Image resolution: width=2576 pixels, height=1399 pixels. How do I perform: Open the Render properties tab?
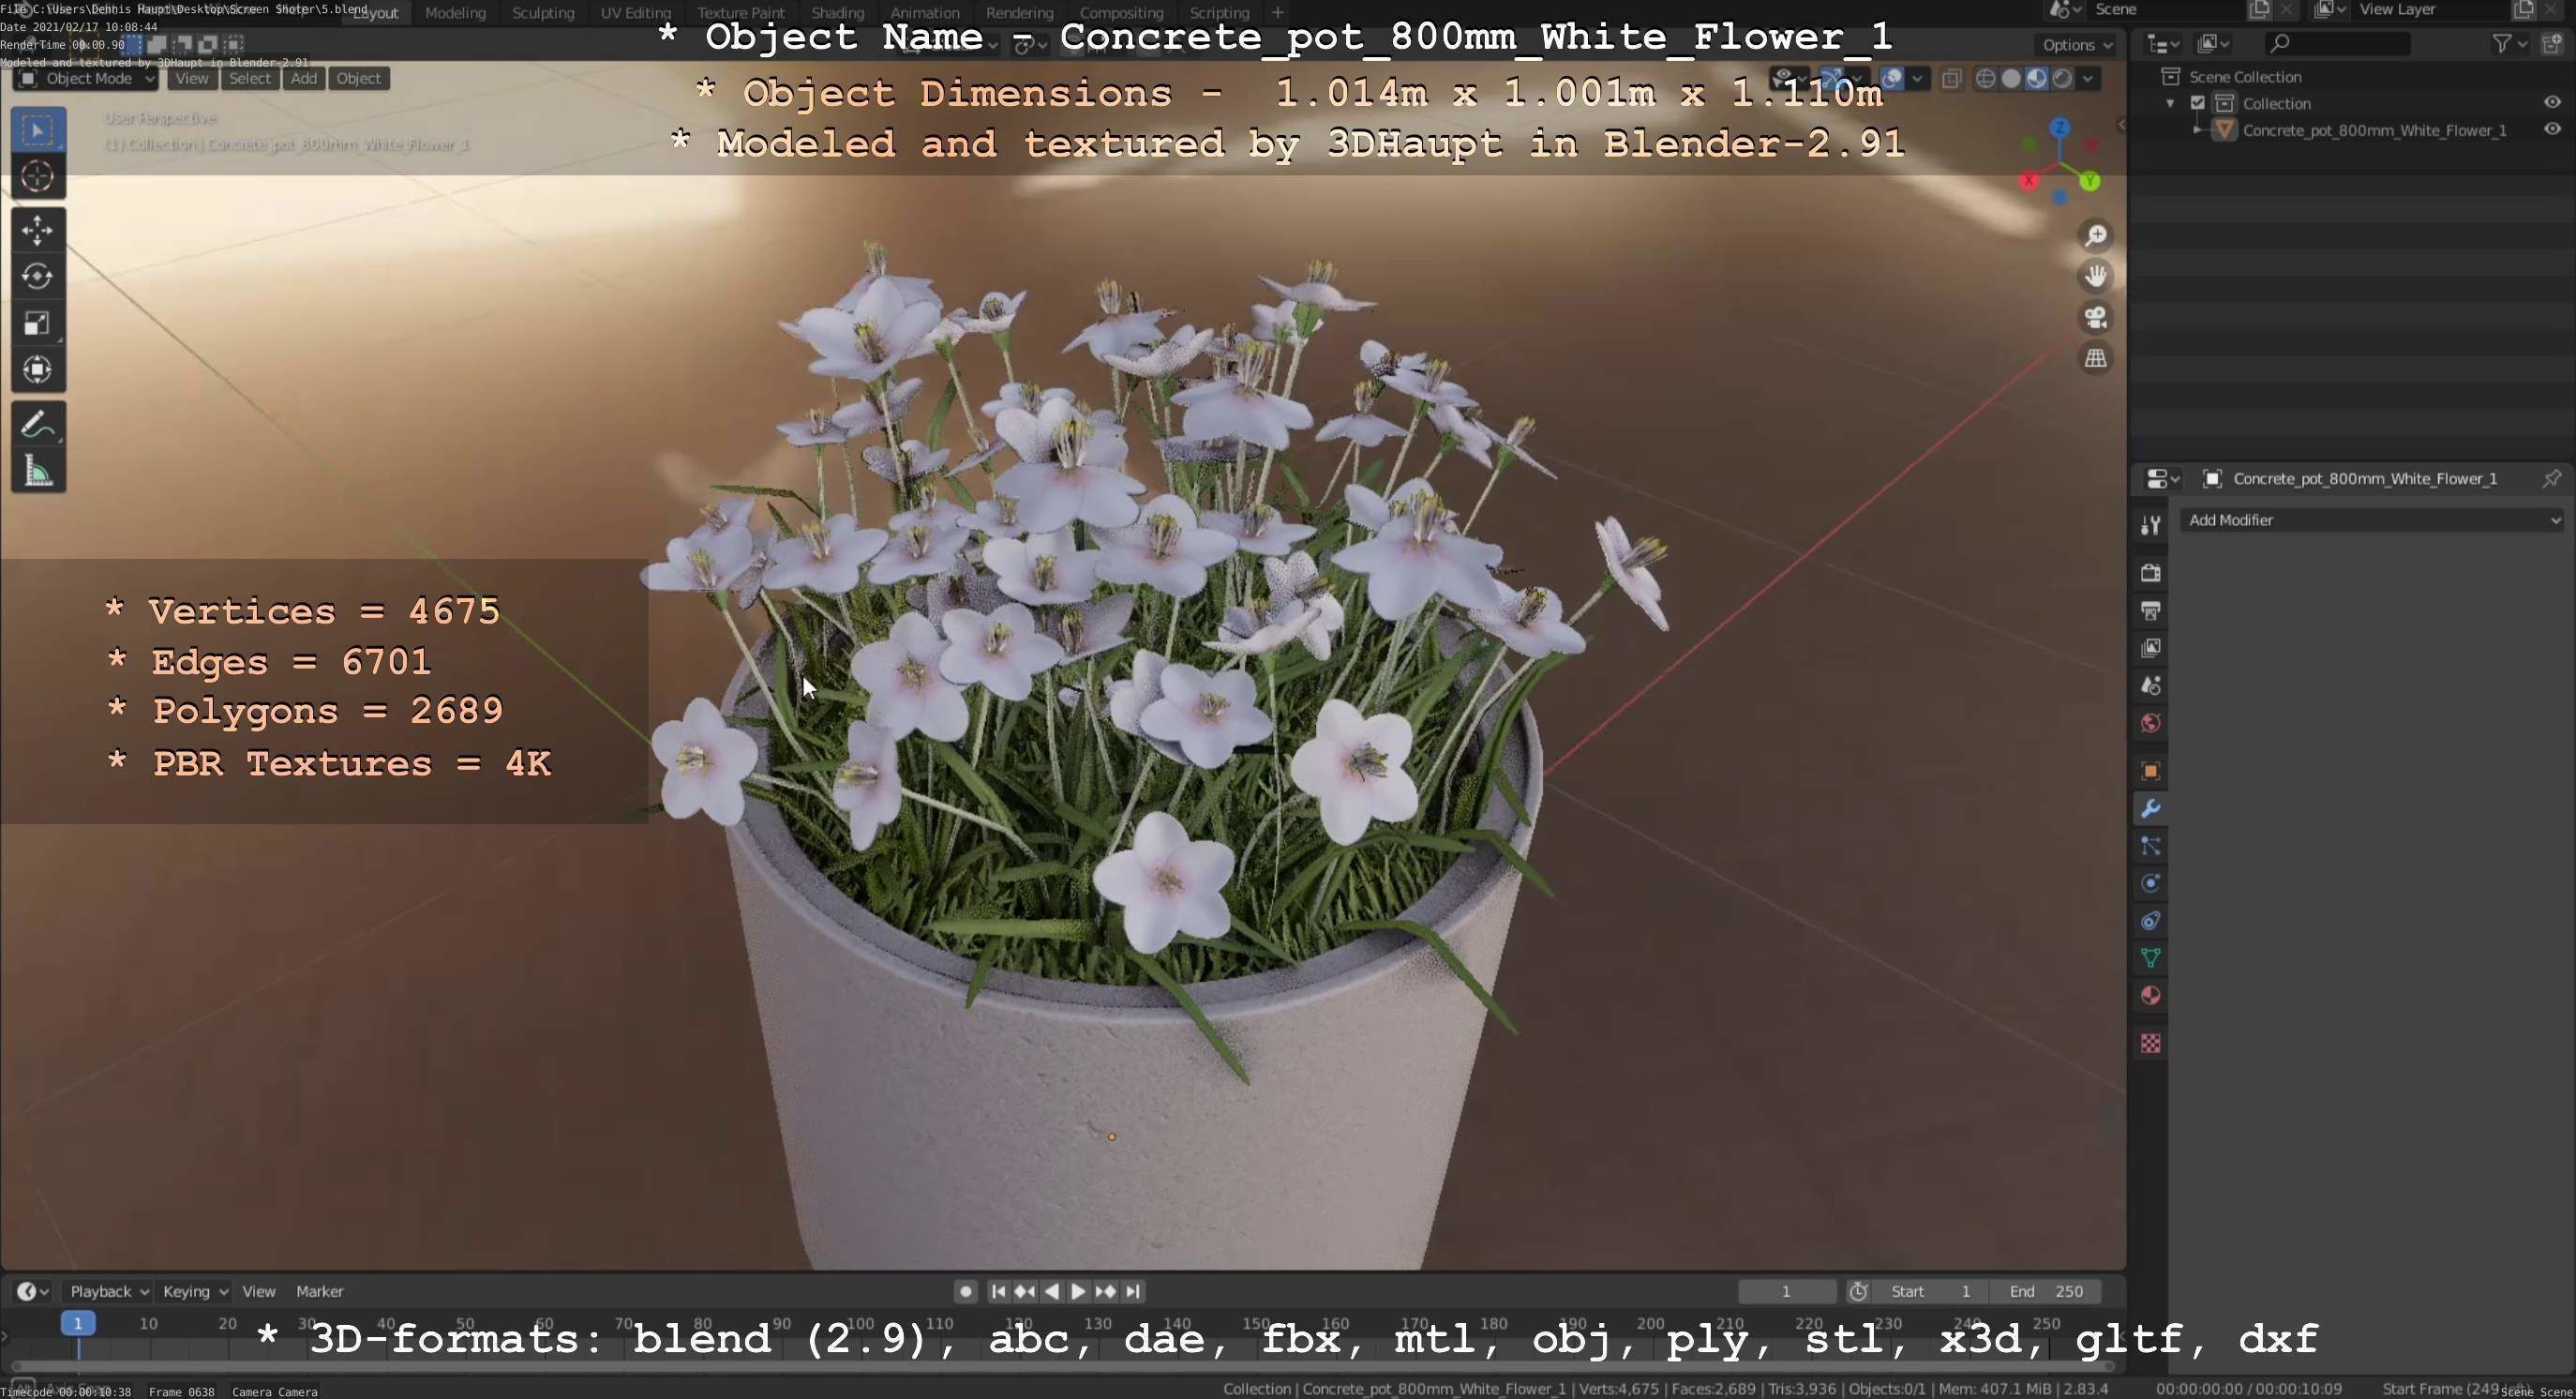pos(2151,573)
